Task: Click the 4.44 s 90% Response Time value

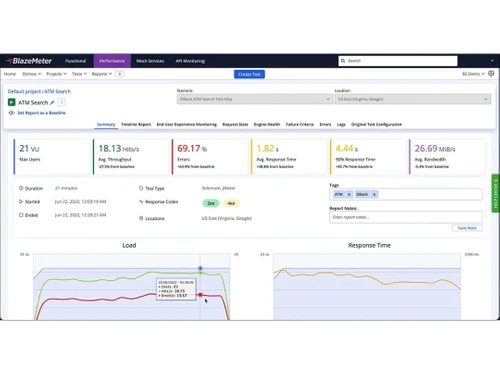Action: (x=347, y=148)
